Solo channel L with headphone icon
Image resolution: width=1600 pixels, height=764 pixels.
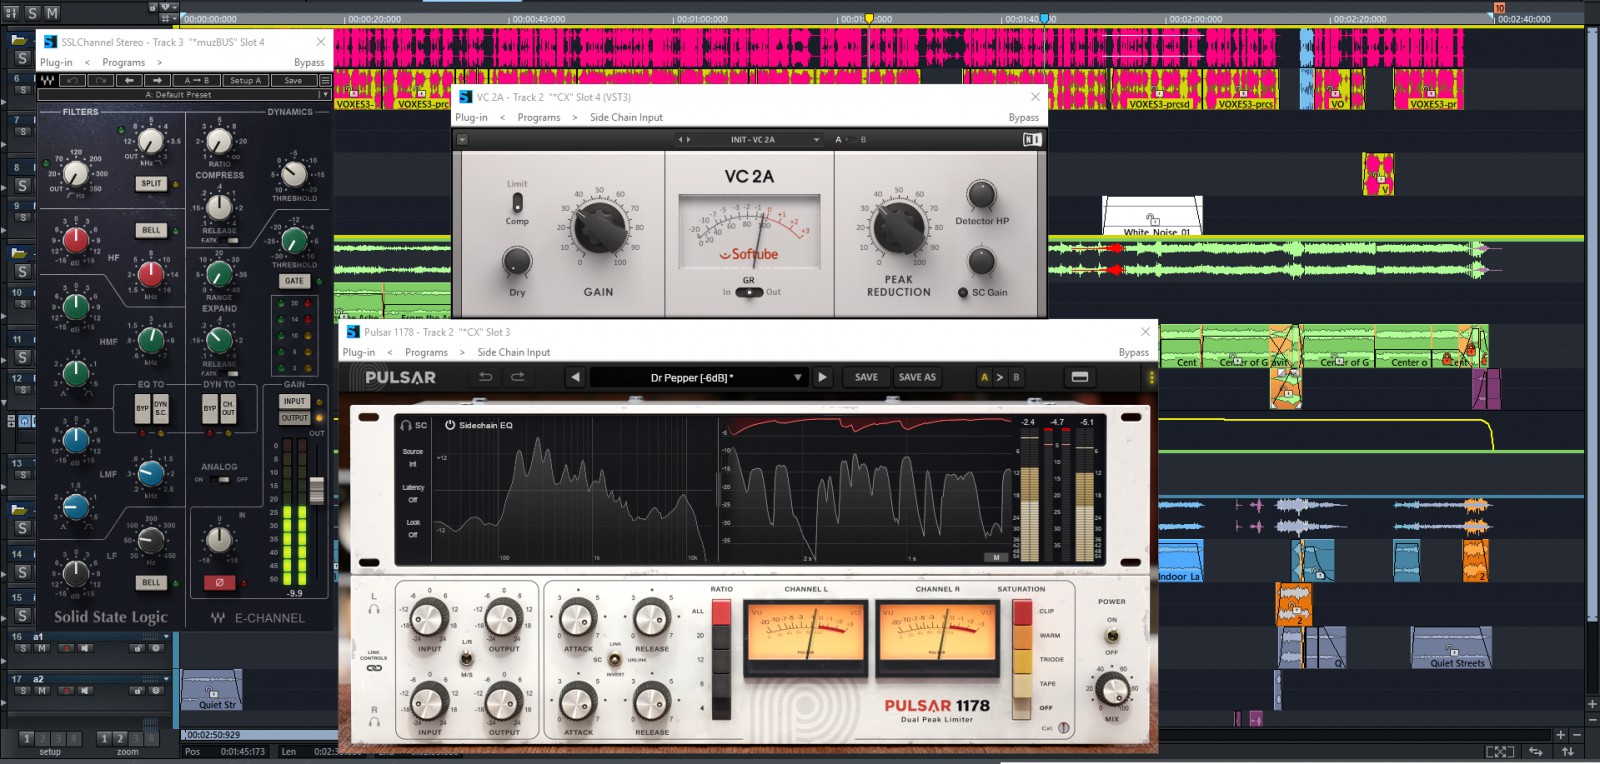pos(374,608)
